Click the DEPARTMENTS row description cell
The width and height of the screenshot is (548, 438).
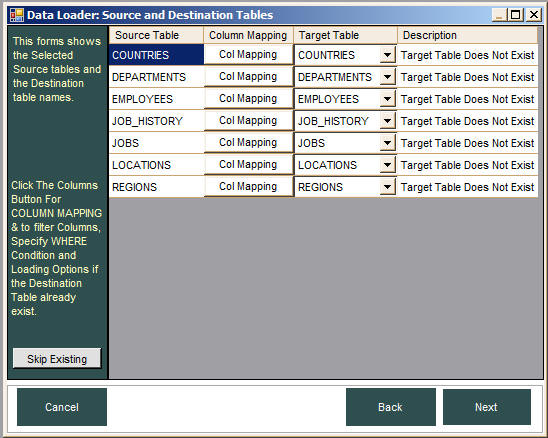468,77
